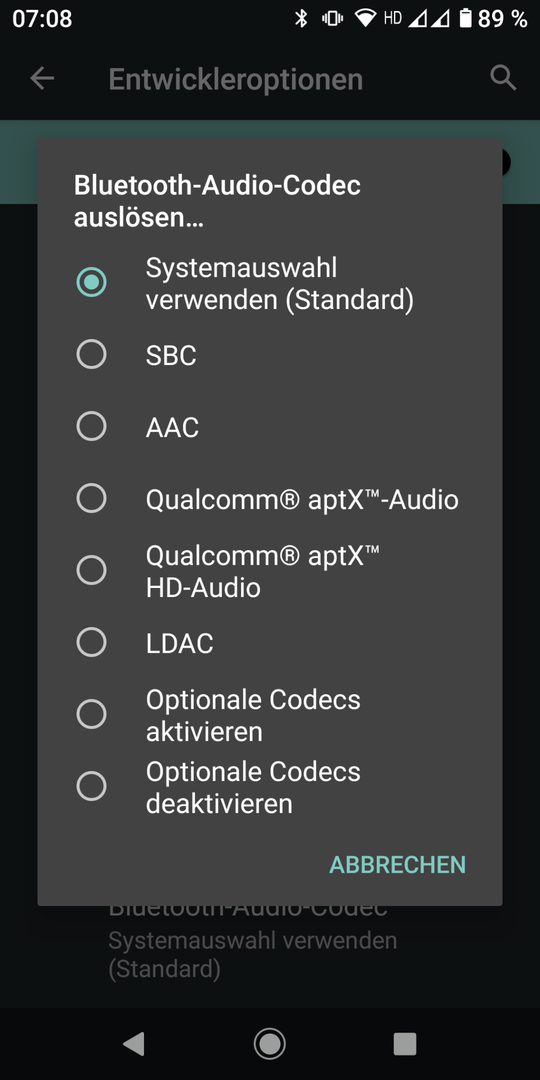Tap the recent apps square button

tap(405, 1044)
